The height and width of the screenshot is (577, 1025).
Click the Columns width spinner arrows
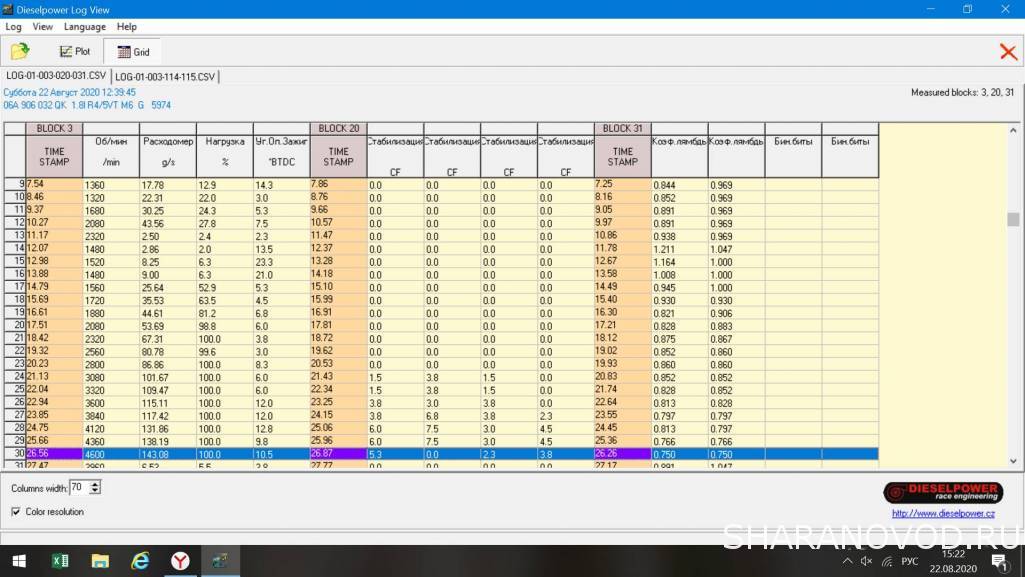[x=95, y=488]
